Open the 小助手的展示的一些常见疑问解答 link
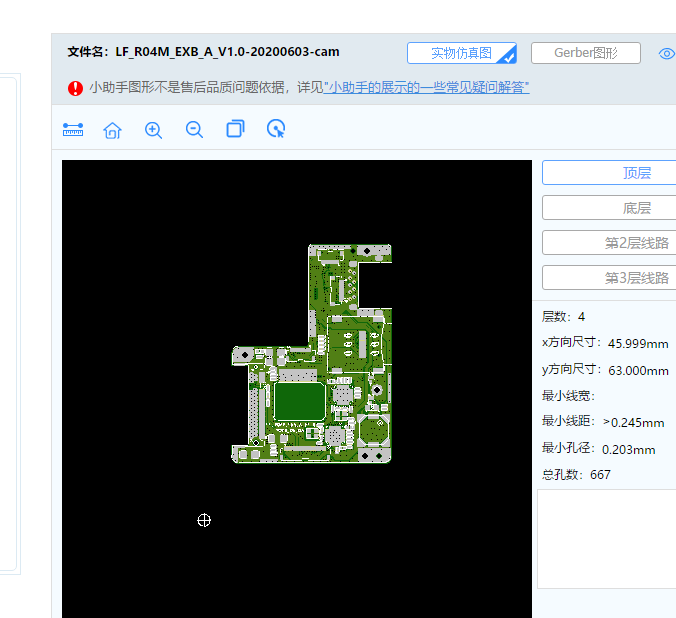 coord(426,88)
